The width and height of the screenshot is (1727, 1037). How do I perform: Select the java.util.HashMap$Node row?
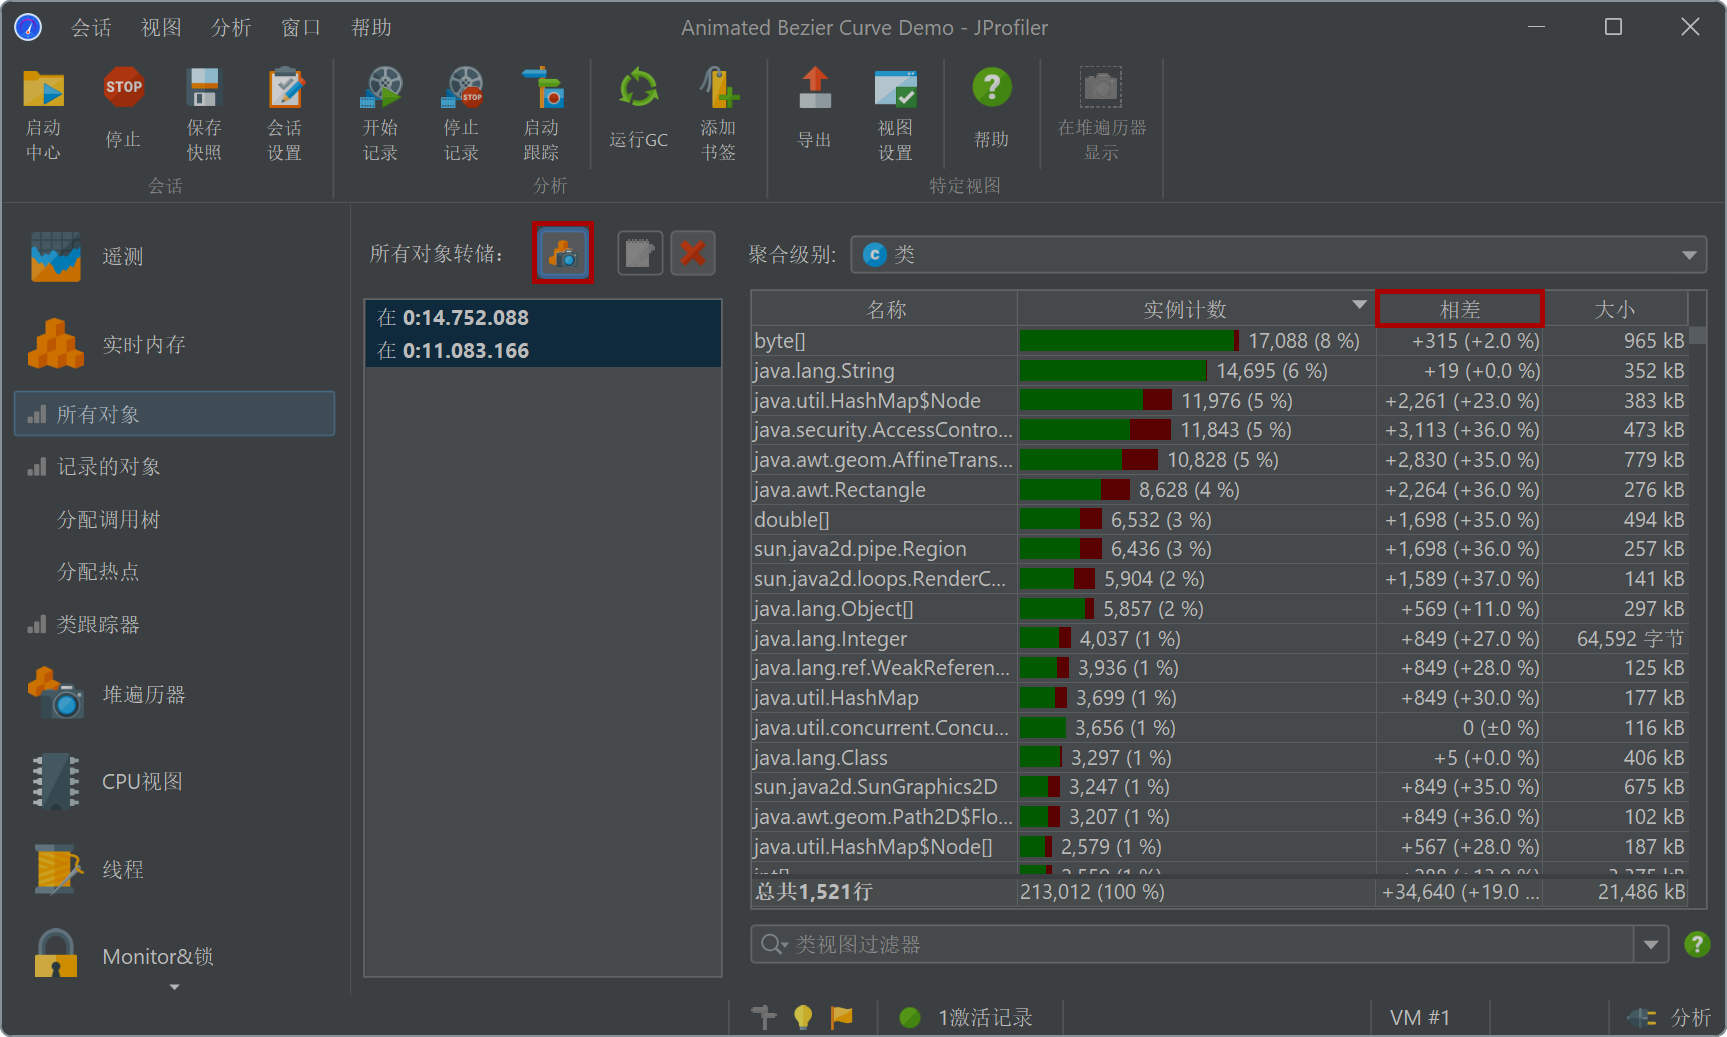pyautogui.click(x=1220, y=401)
